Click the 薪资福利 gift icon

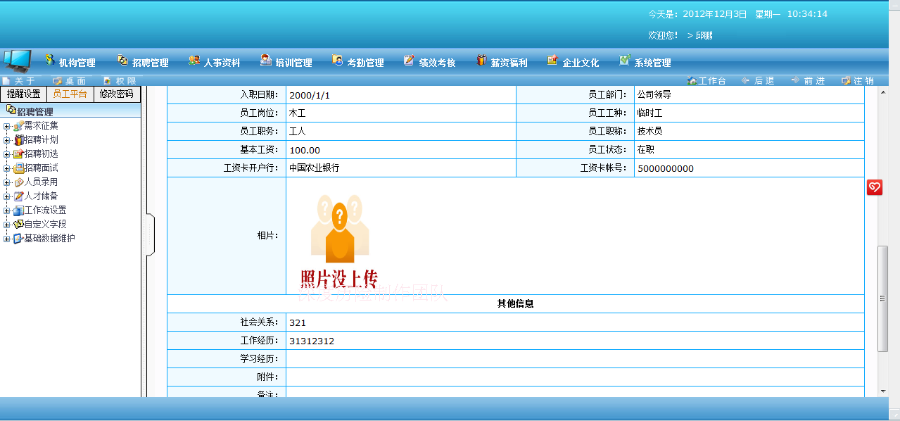tap(481, 60)
